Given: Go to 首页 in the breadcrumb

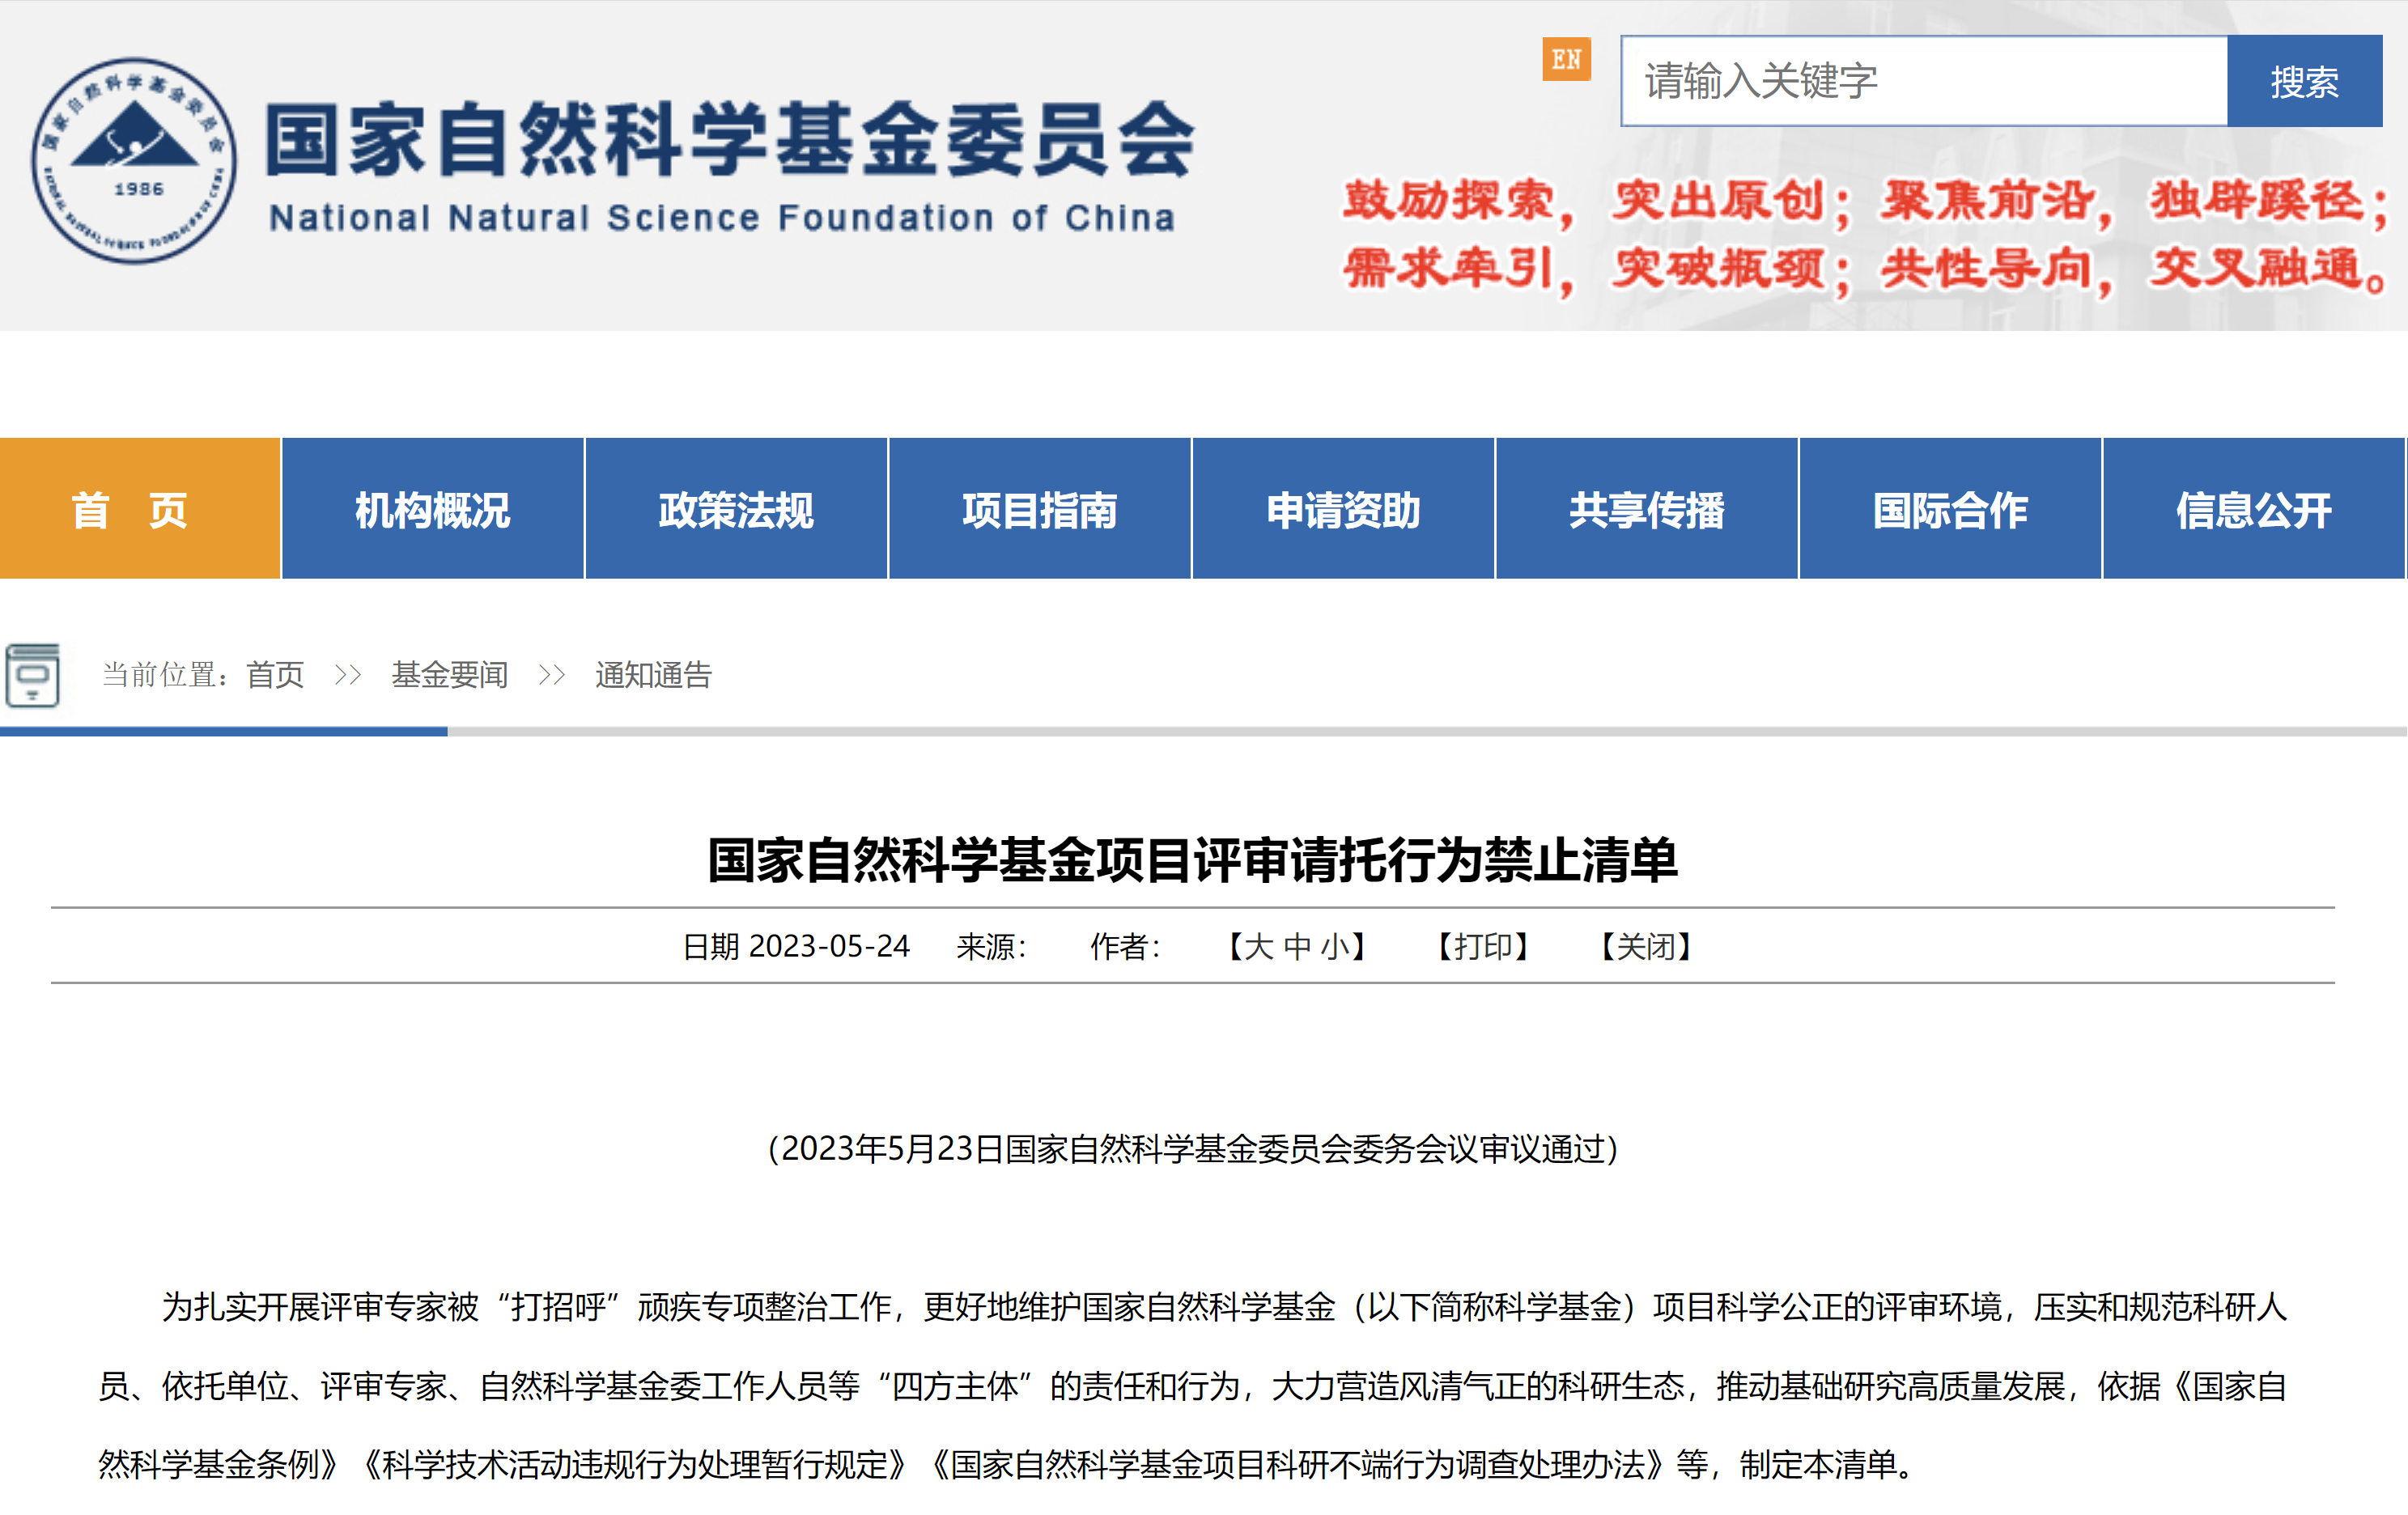Looking at the screenshot, I should tap(275, 675).
